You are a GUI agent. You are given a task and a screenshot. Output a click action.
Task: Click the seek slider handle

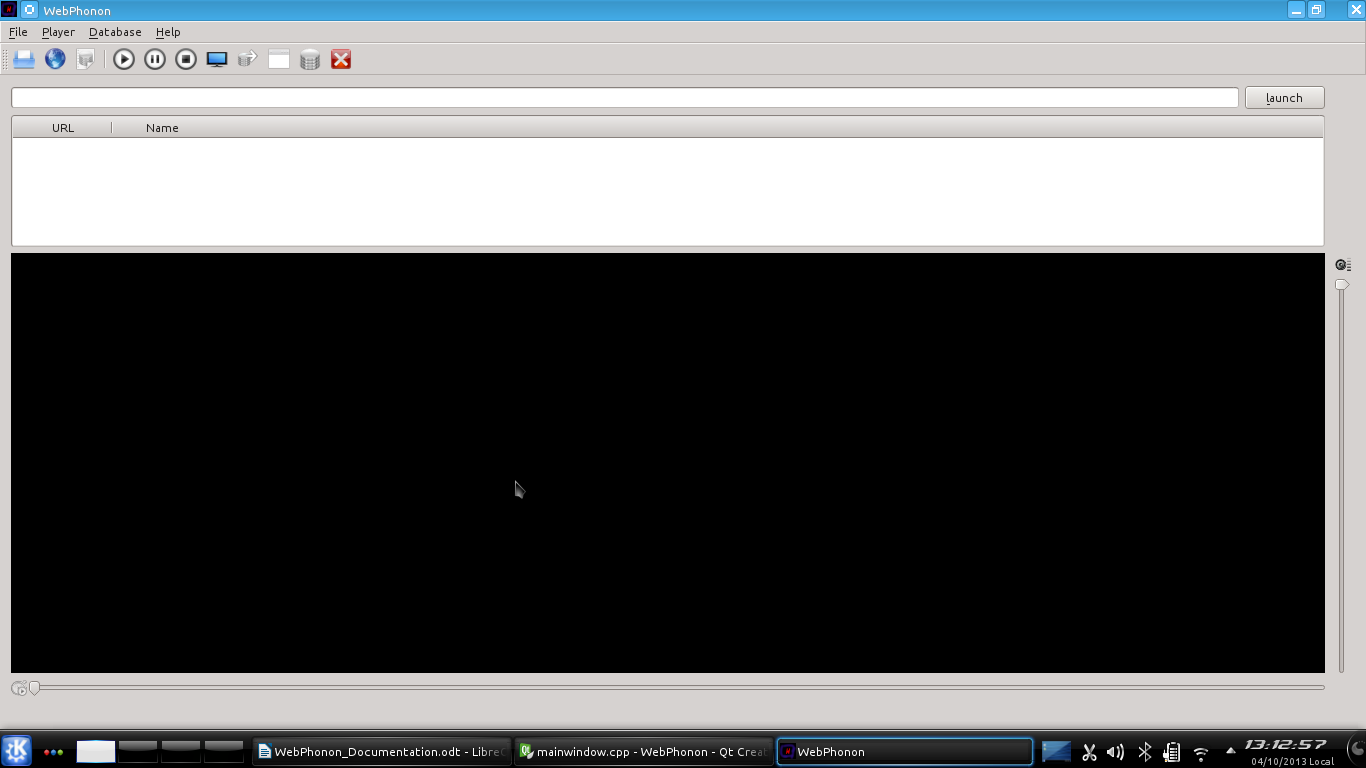coord(34,688)
